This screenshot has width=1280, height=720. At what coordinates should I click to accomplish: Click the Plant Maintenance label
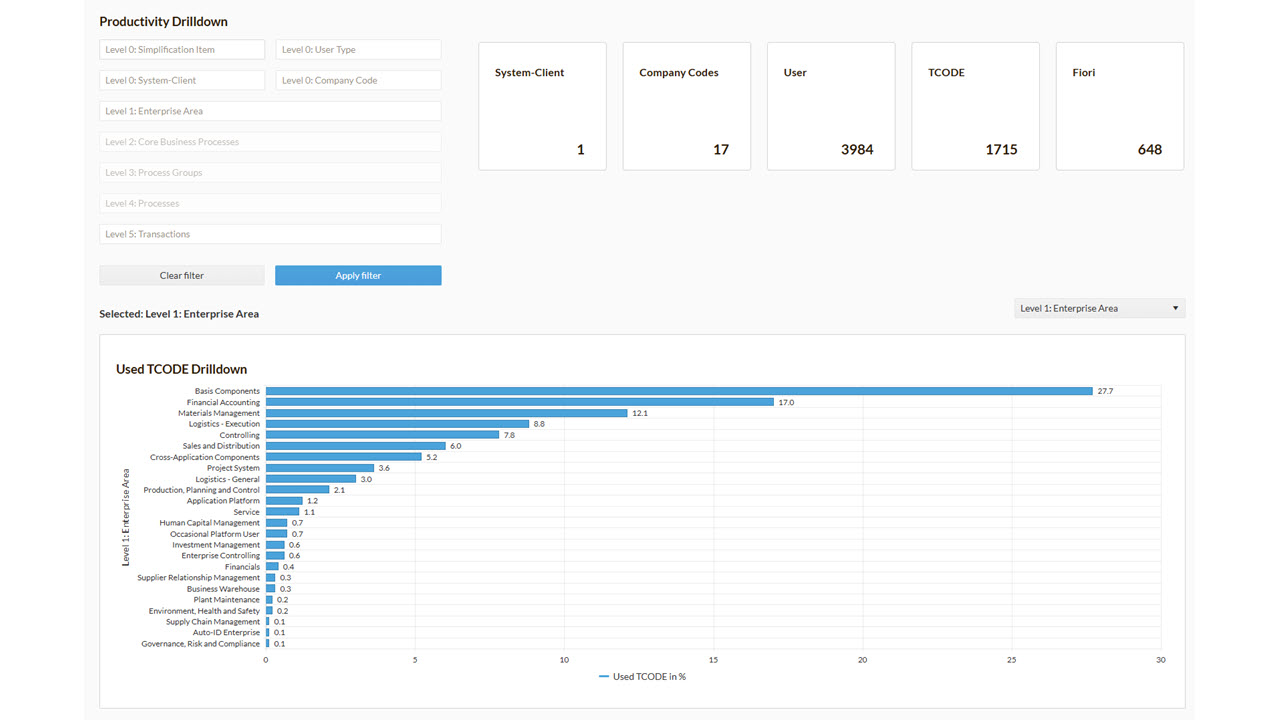[227, 600]
